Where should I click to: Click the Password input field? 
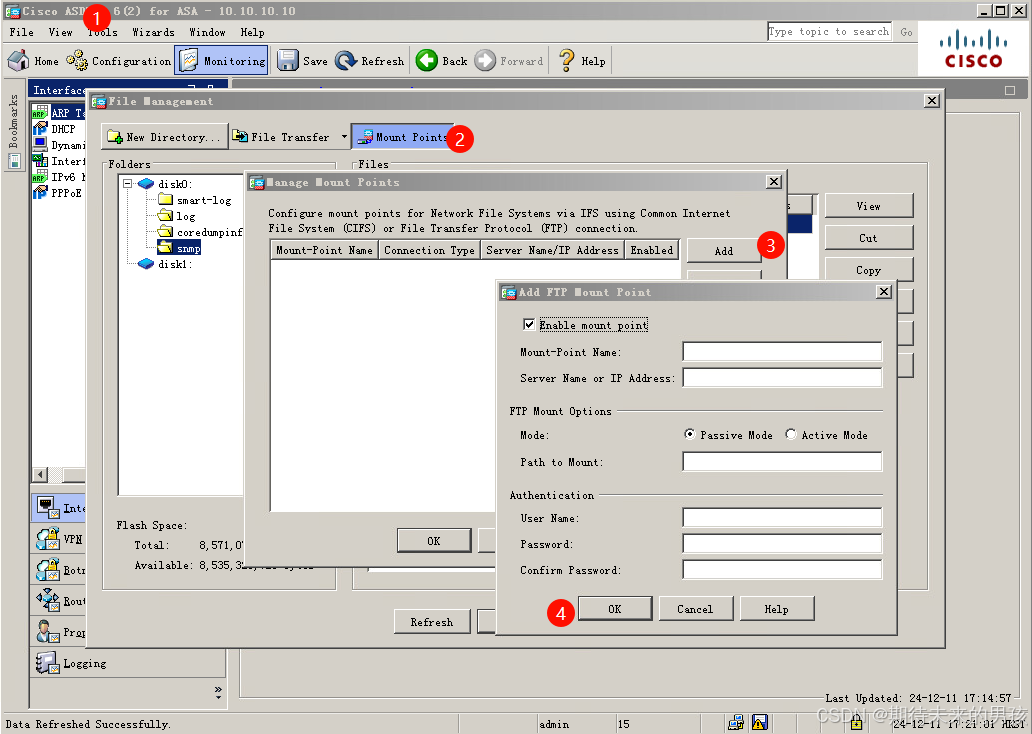pyautogui.click(x=782, y=544)
